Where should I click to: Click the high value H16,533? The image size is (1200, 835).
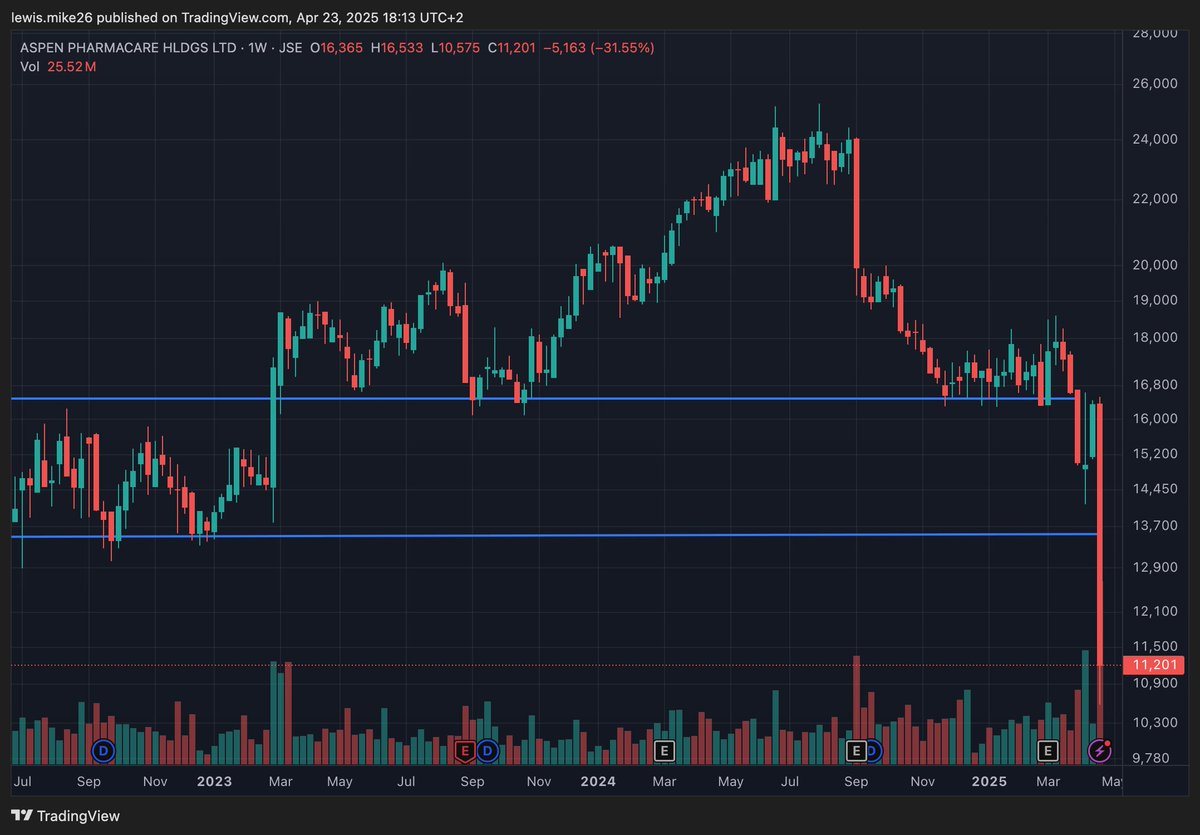397,47
